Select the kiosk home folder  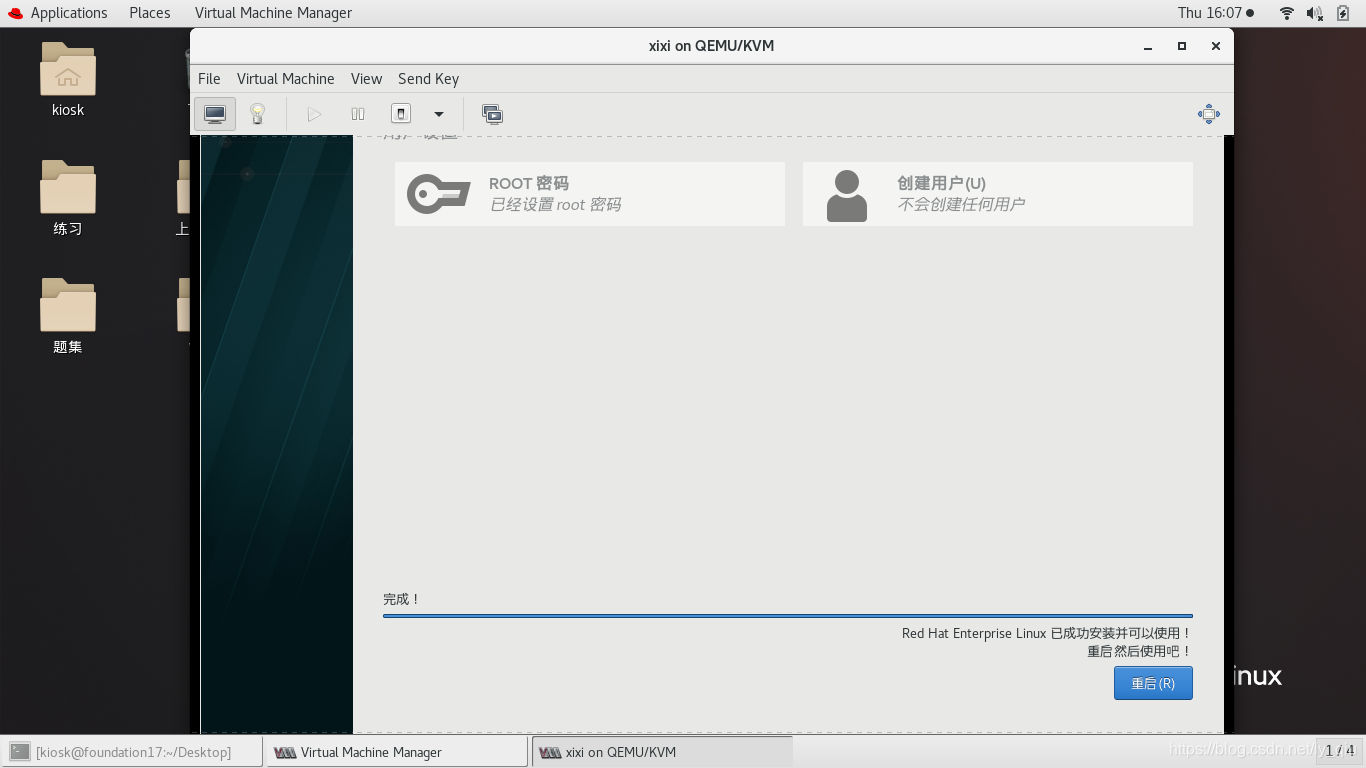(68, 80)
